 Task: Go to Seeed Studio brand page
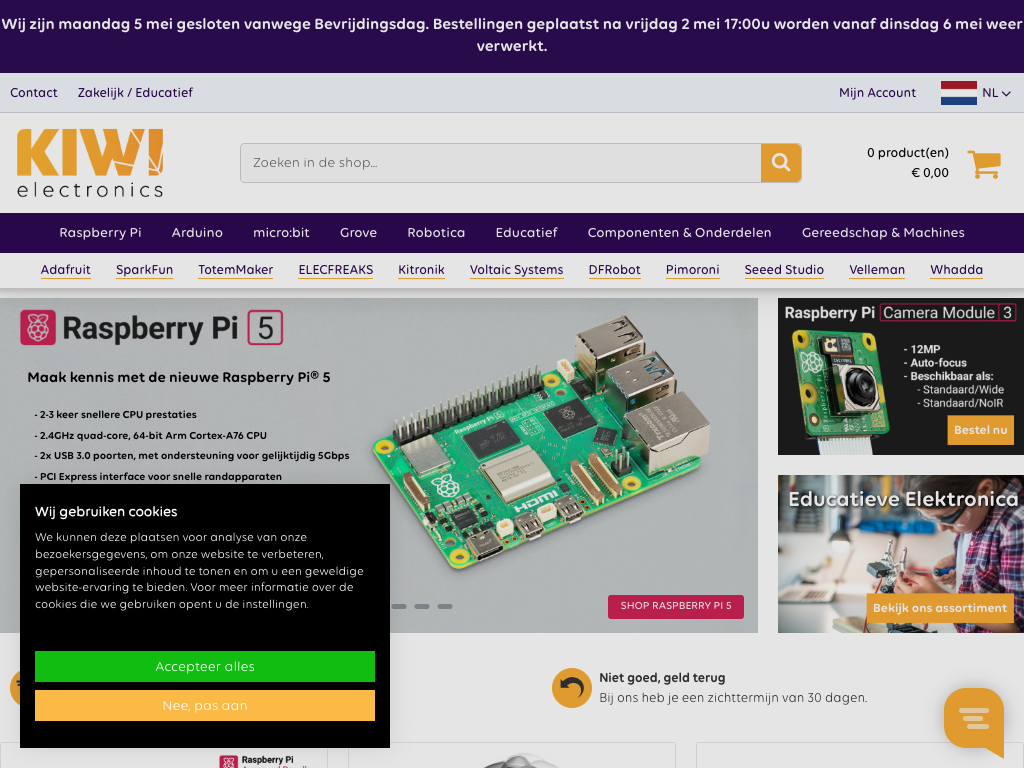pos(784,270)
